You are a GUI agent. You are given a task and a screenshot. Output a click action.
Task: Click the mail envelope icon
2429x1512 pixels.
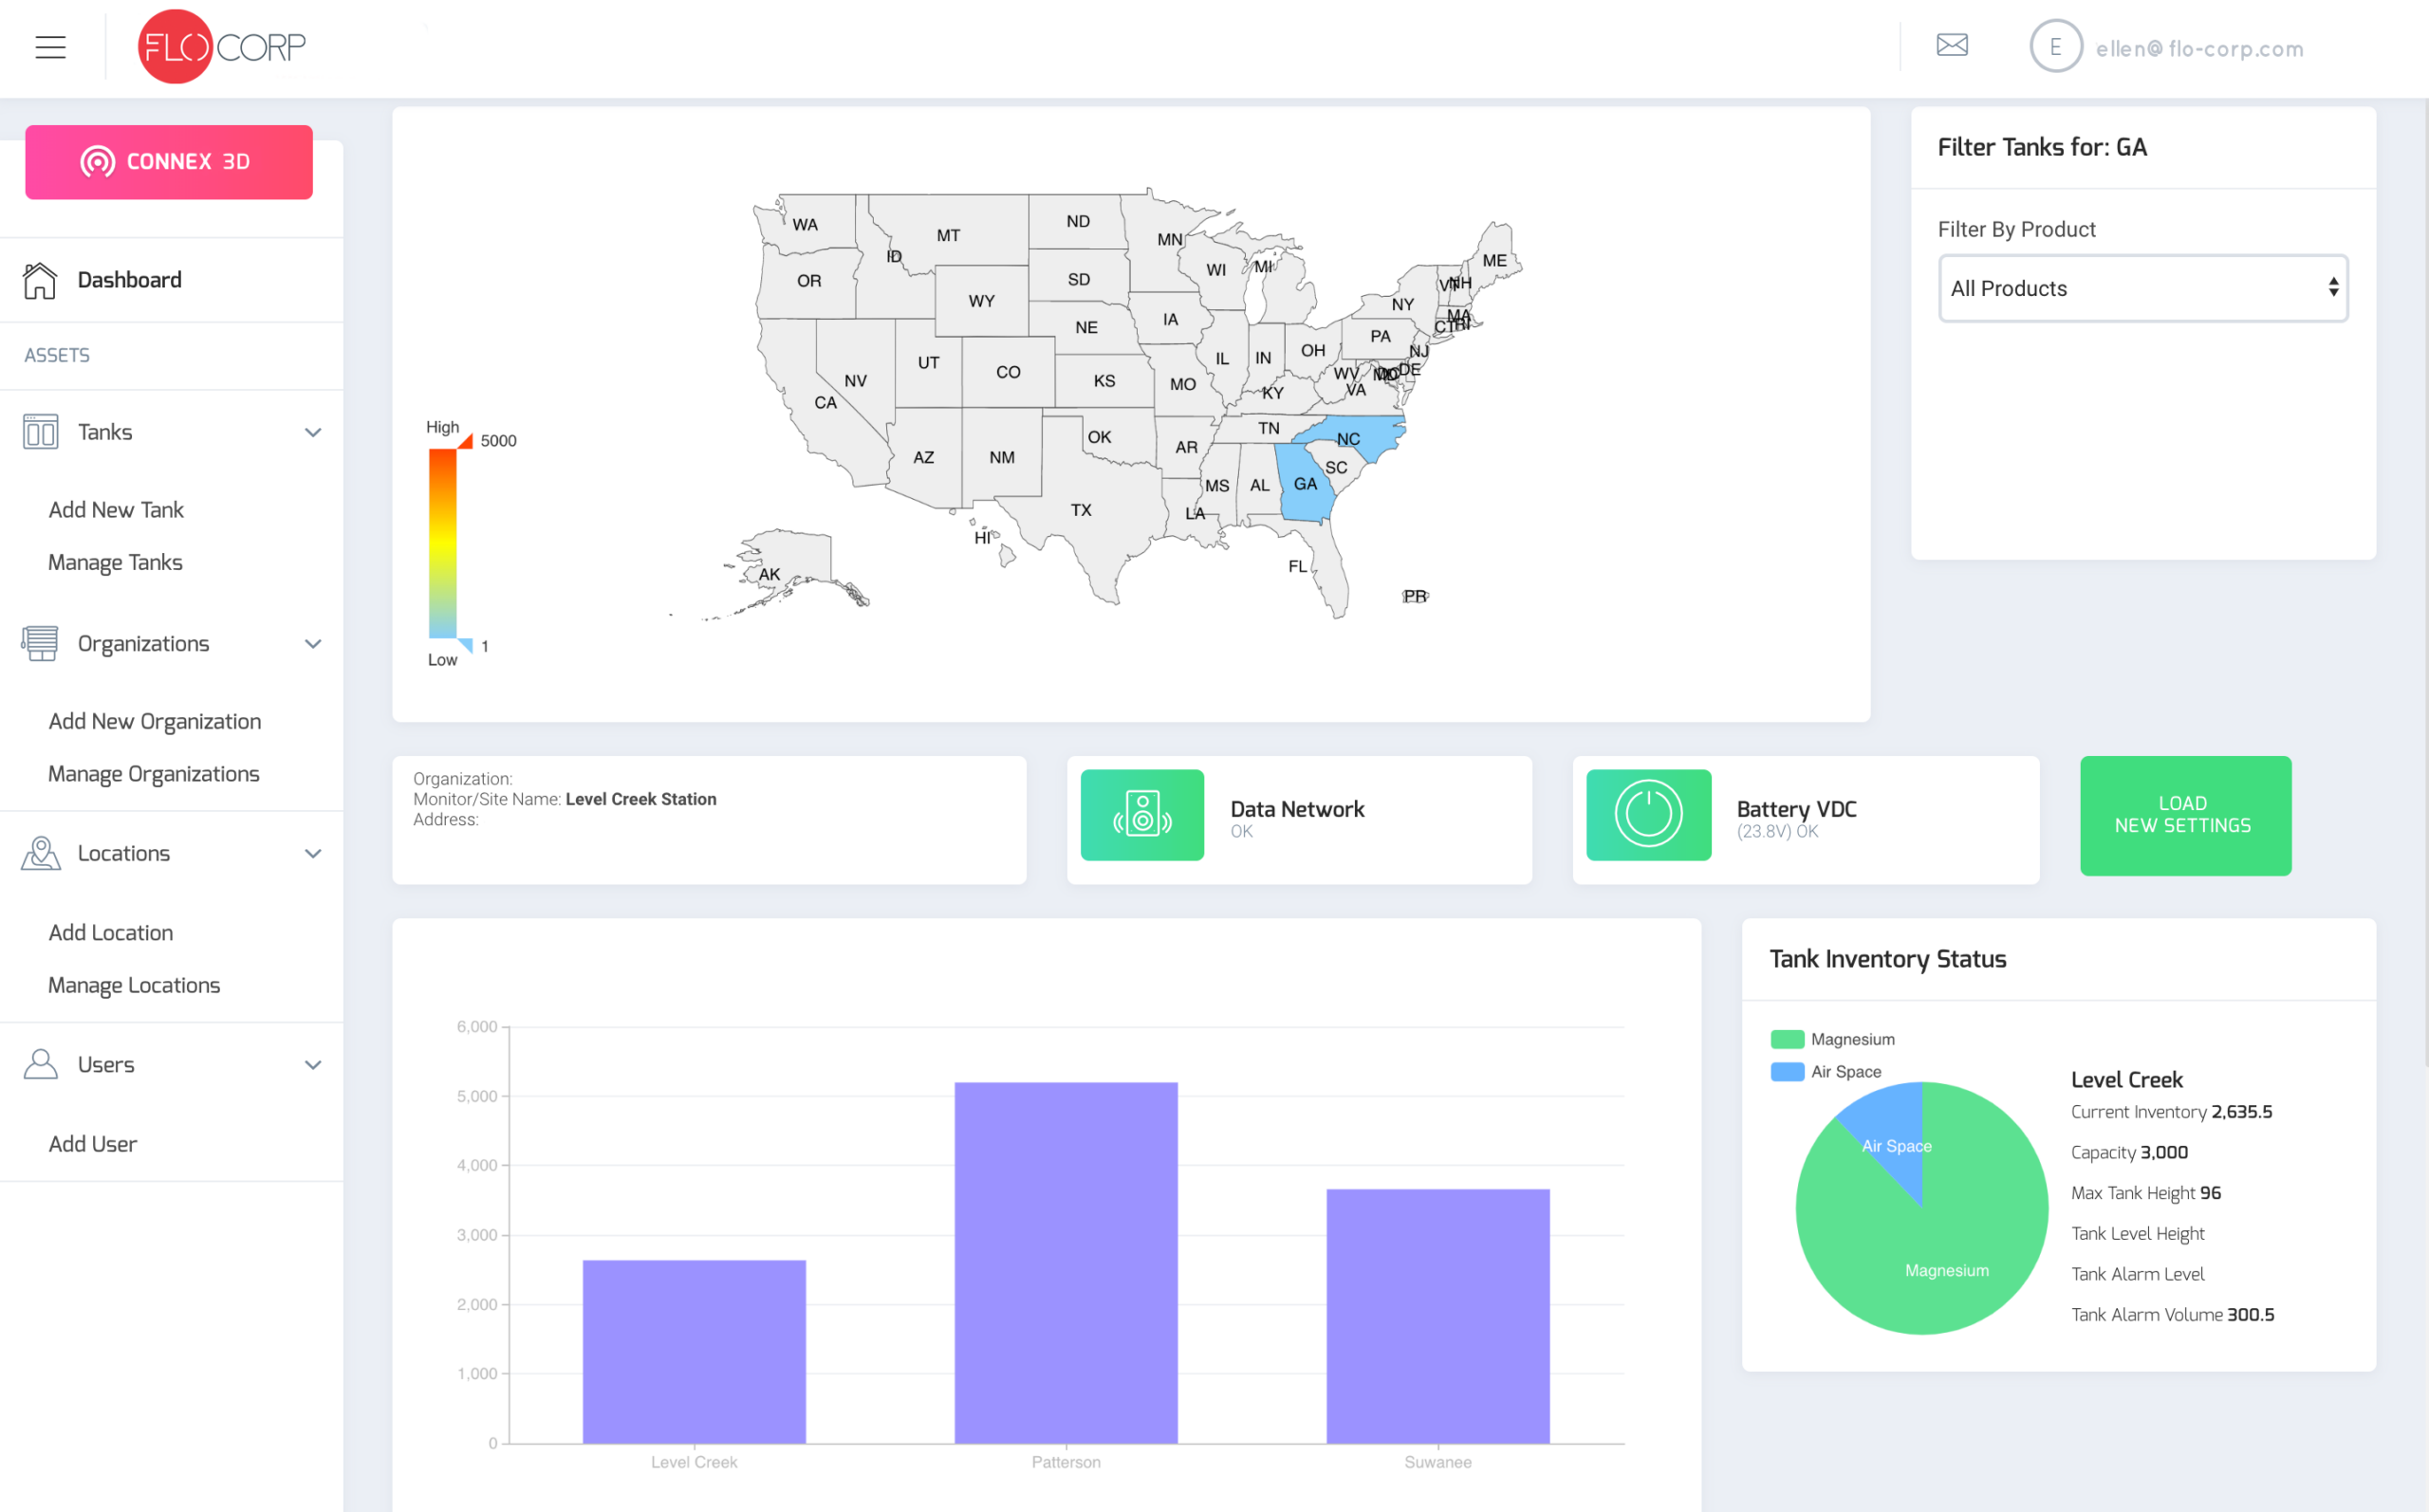(x=1951, y=45)
